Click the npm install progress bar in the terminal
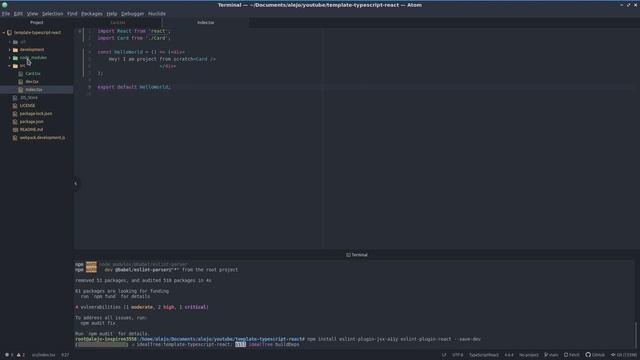This screenshot has height=360, width=640. click(x=102, y=344)
